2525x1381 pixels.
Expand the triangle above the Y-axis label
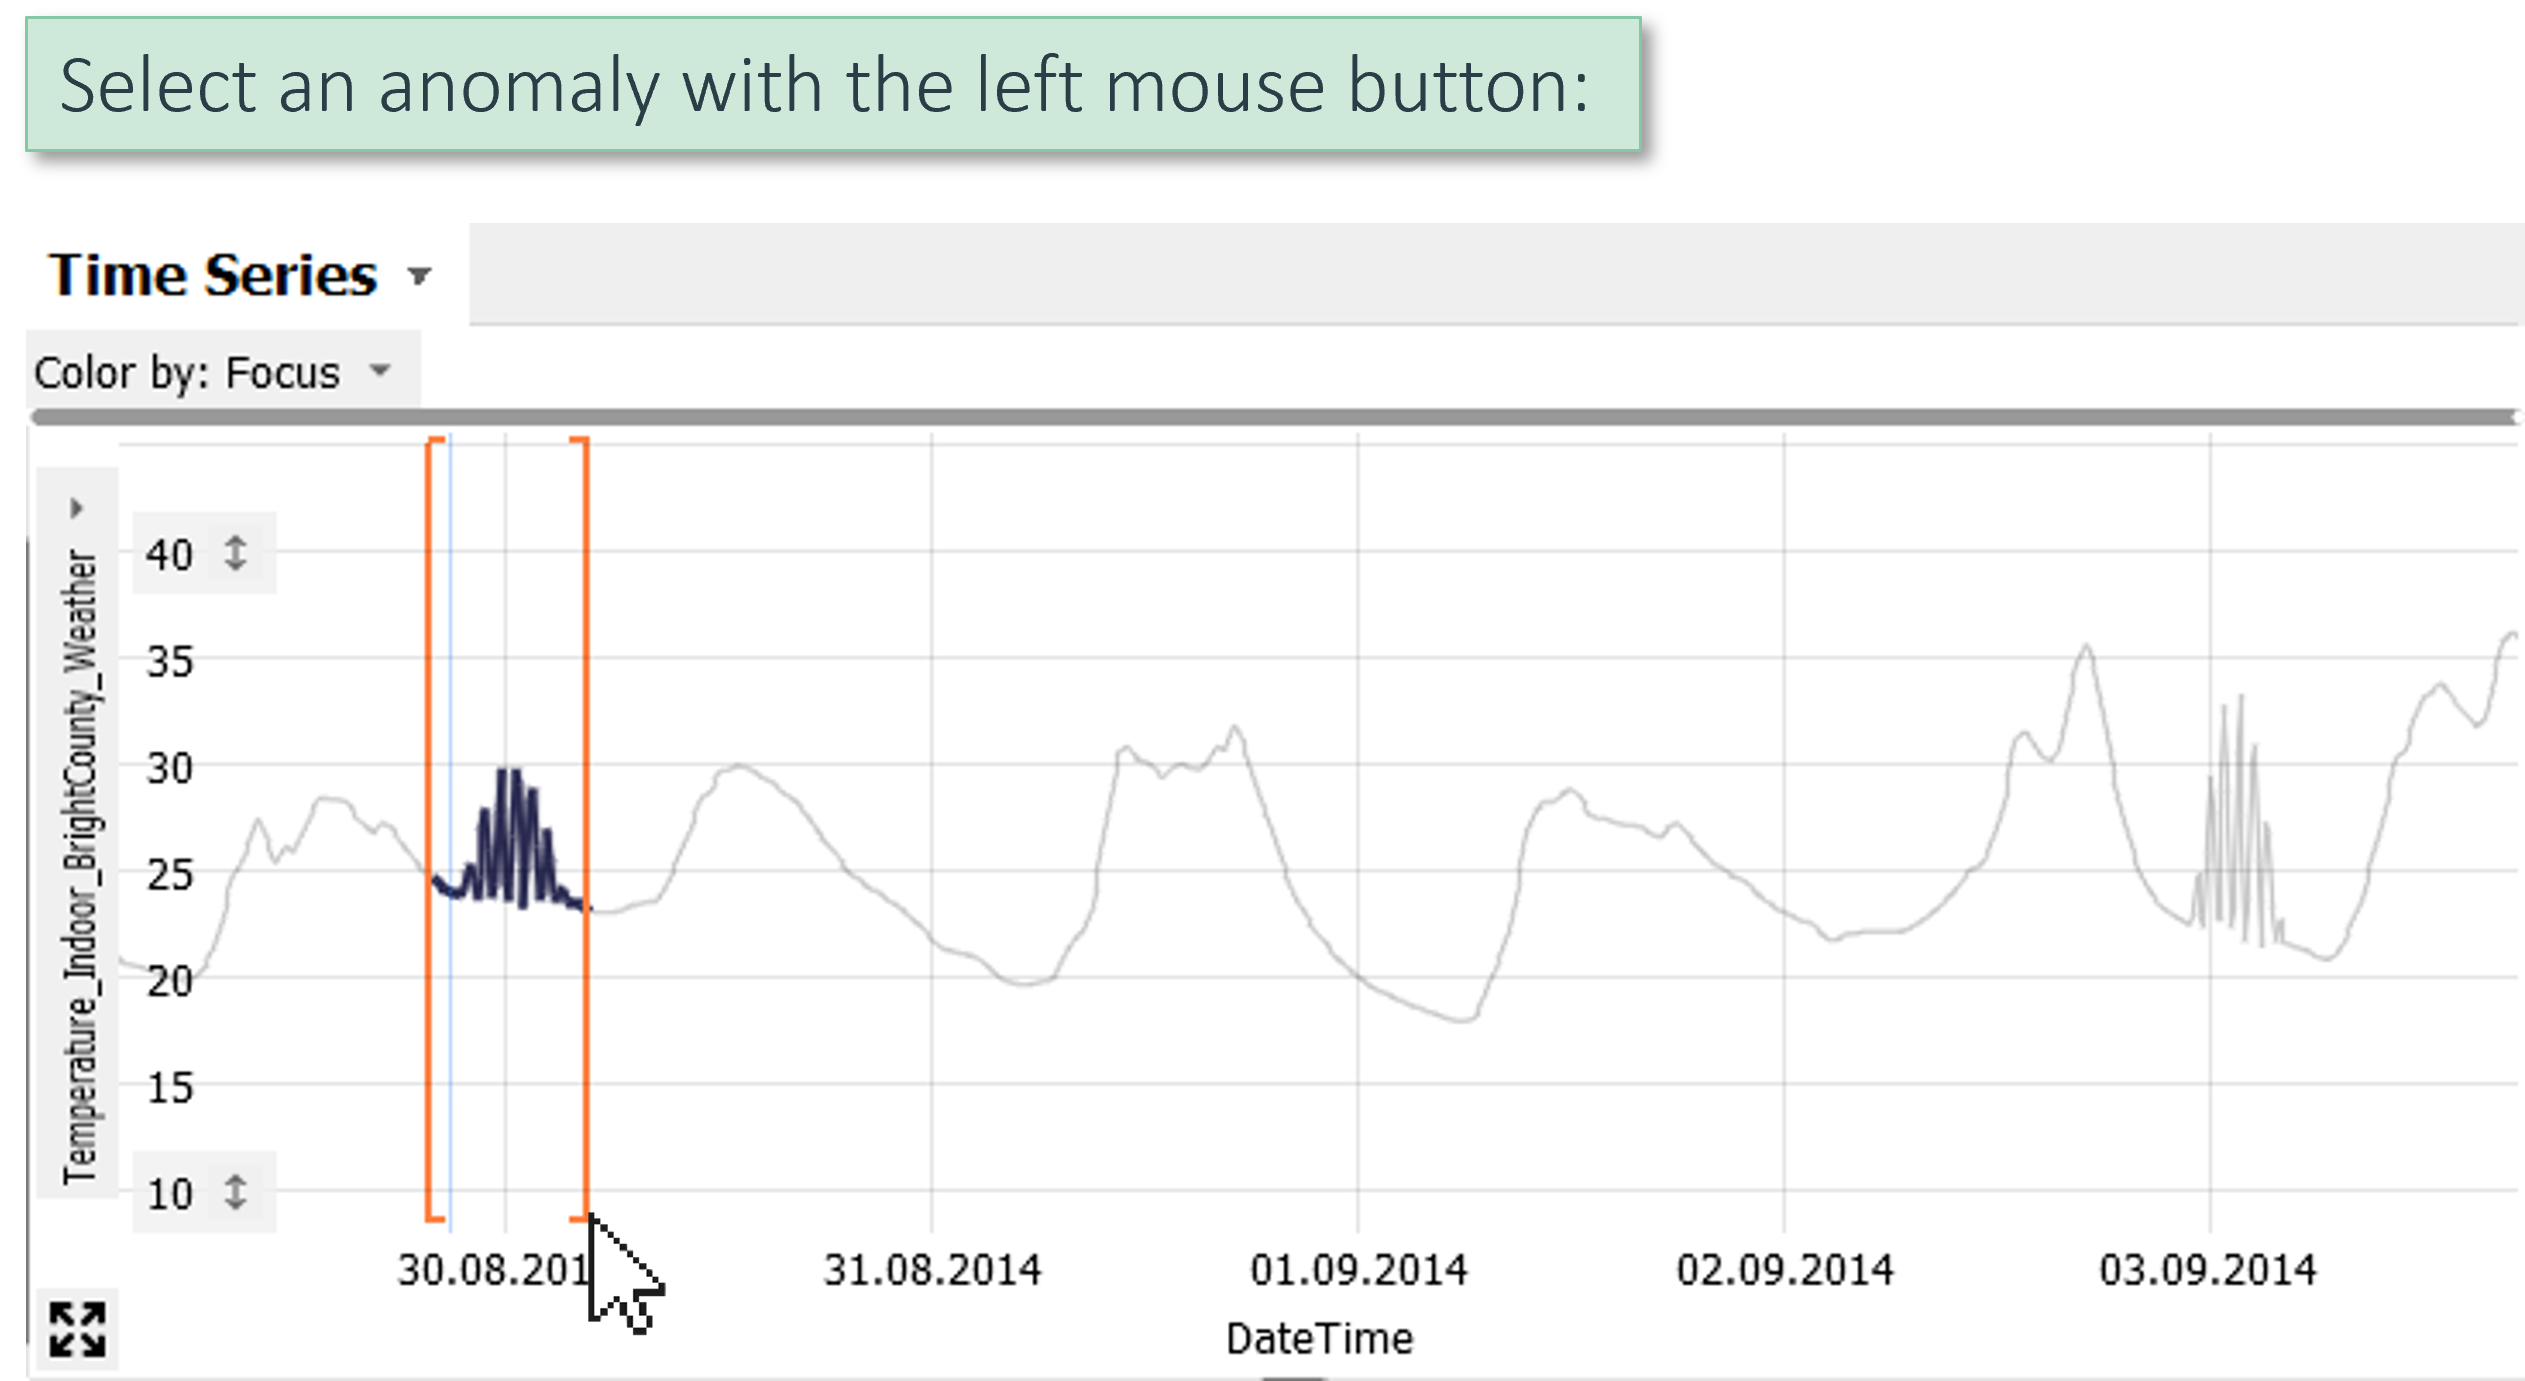(x=76, y=508)
